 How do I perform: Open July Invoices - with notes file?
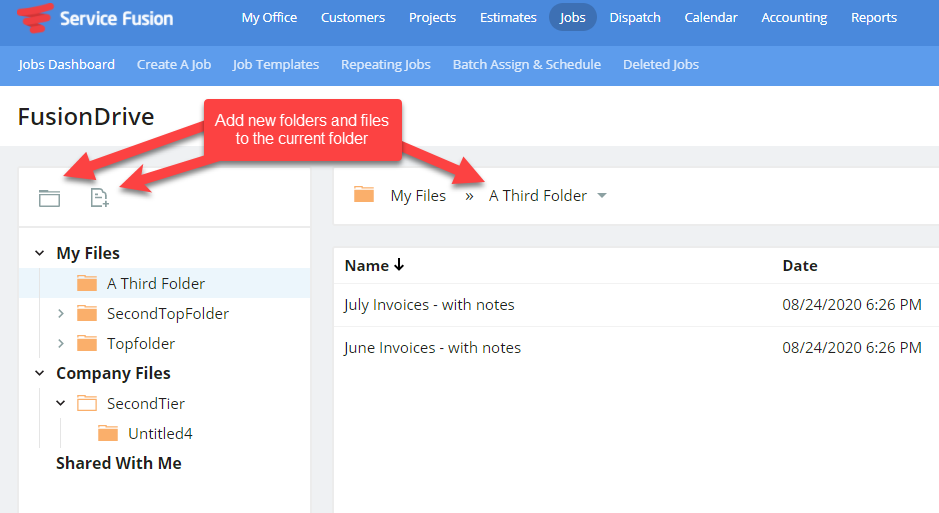click(429, 305)
